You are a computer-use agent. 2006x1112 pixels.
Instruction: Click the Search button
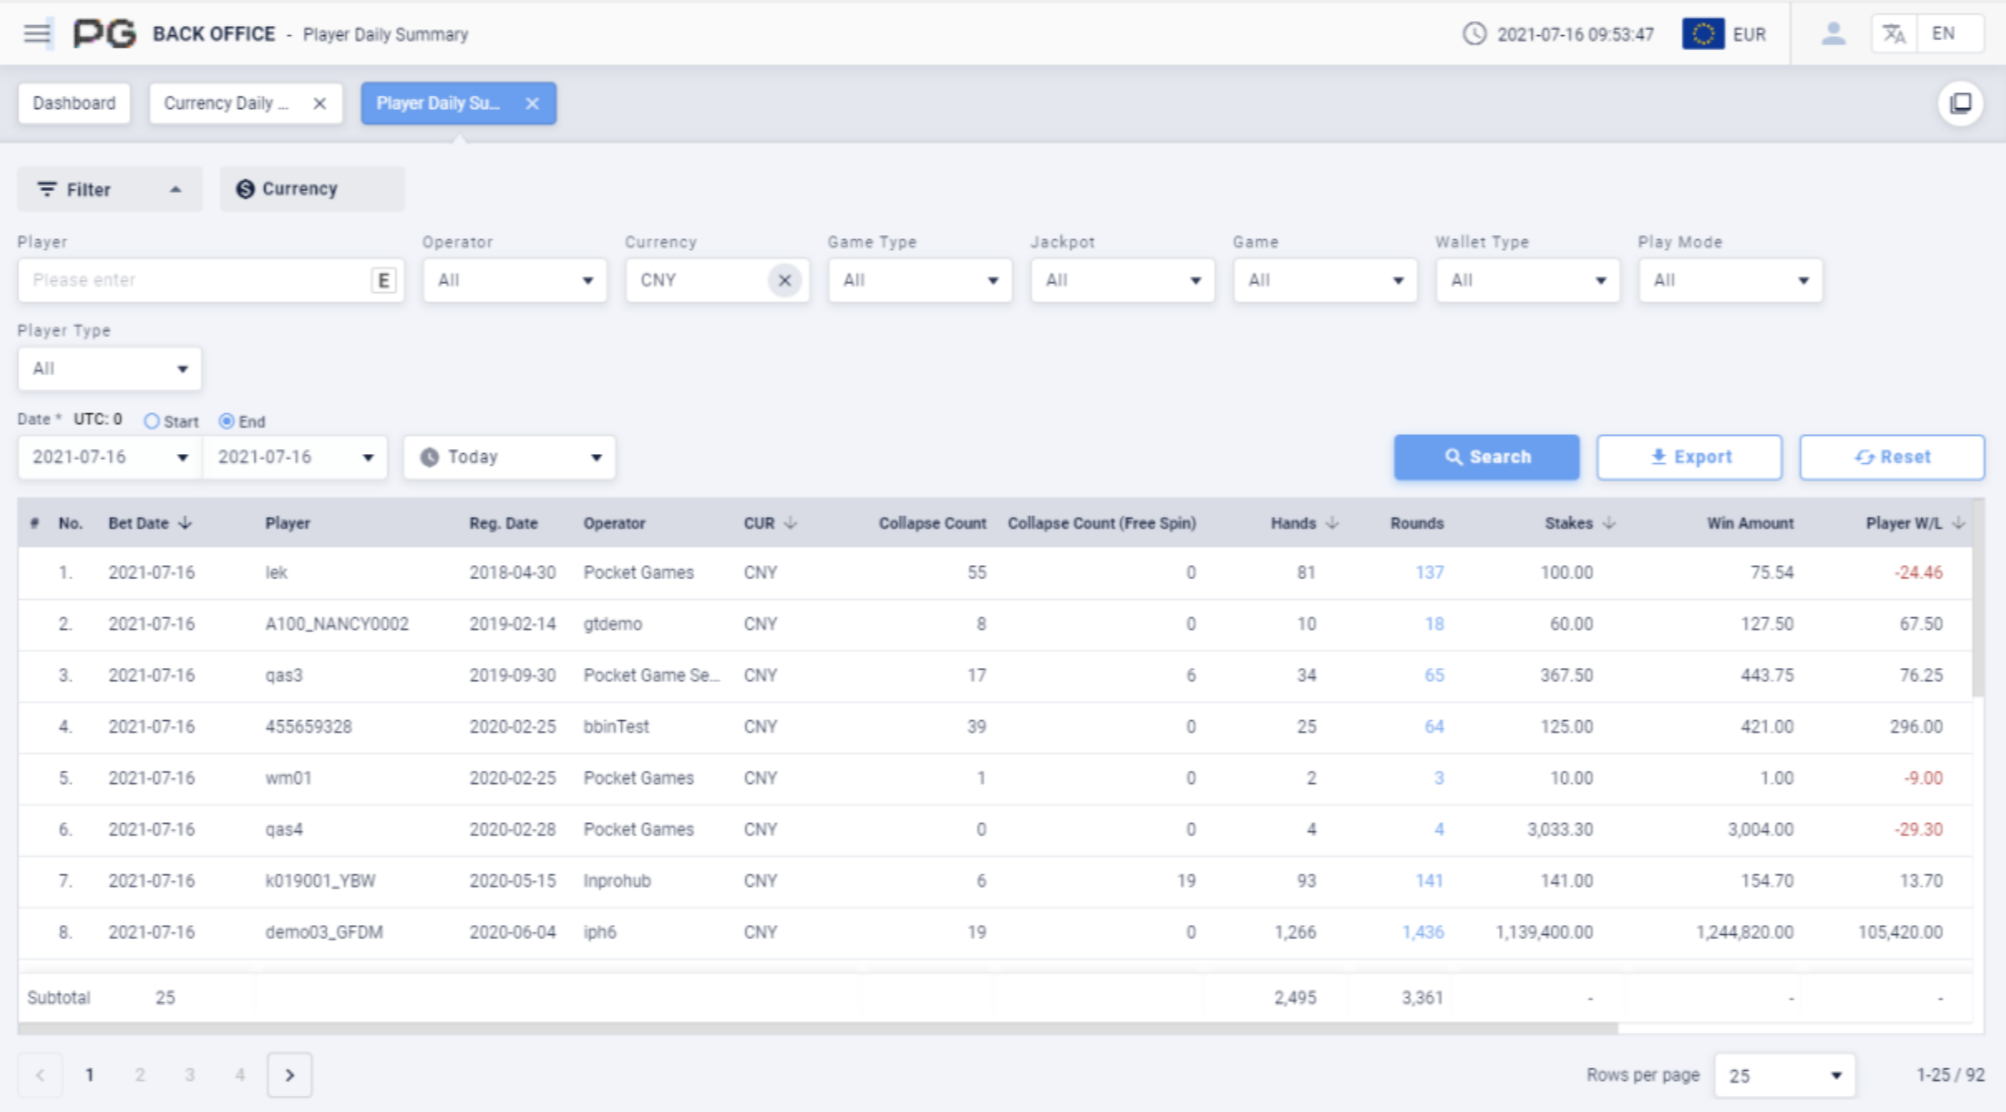coord(1486,457)
